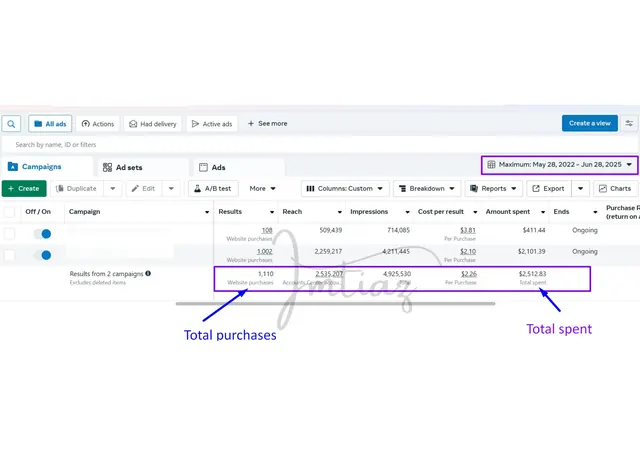Open the Breakdown dropdown
This screenshot has height=452, width=640.
[427, 189]
